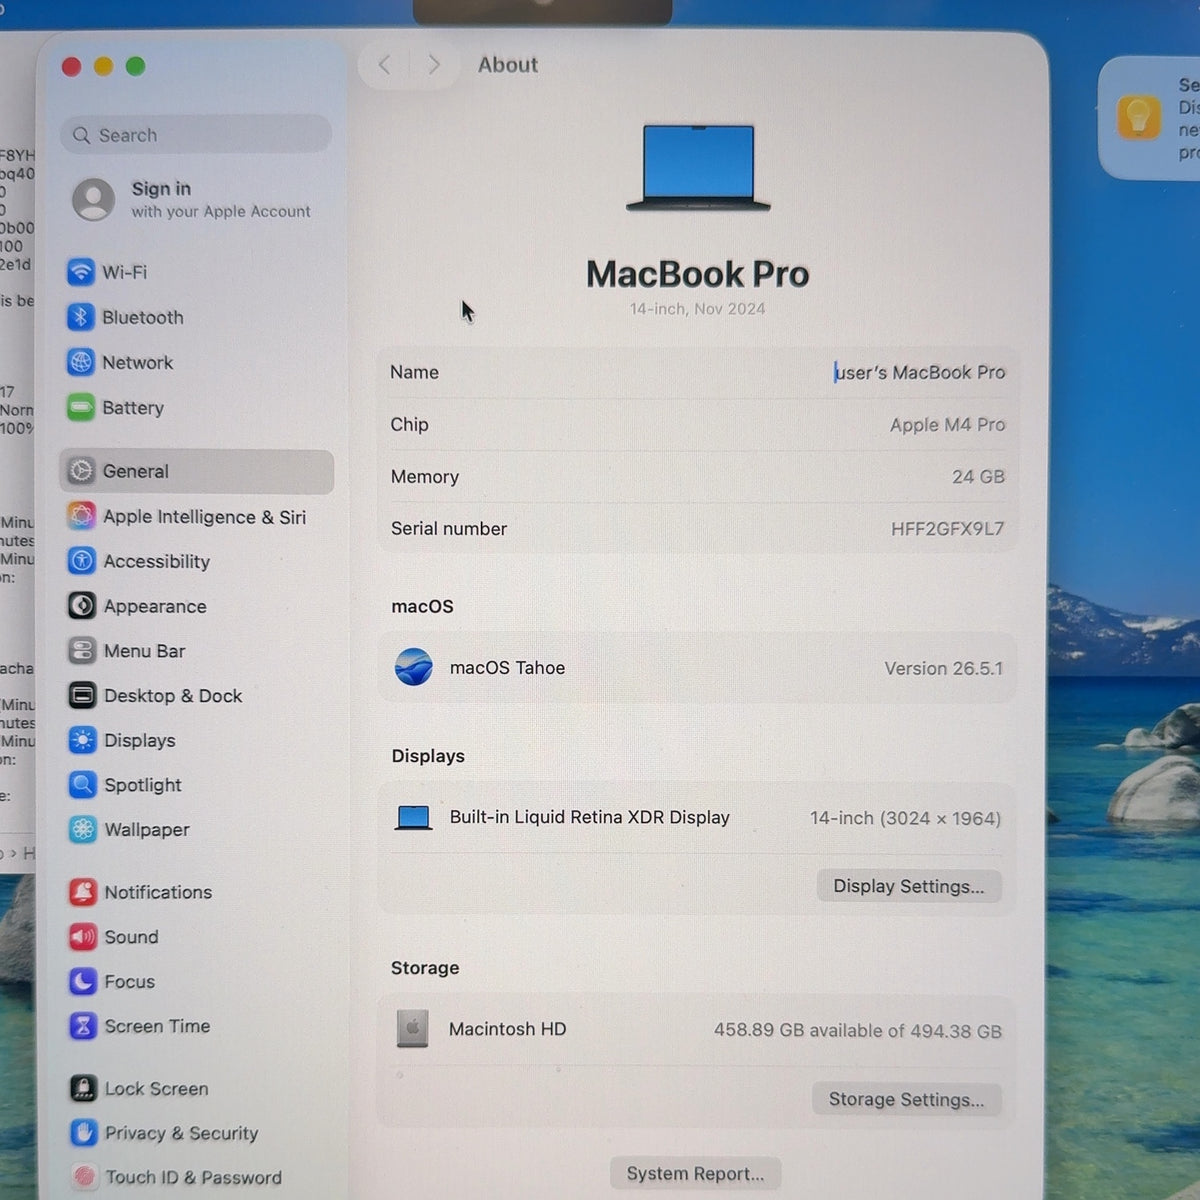Open the Desktop & Dock icon

[82, 695]
